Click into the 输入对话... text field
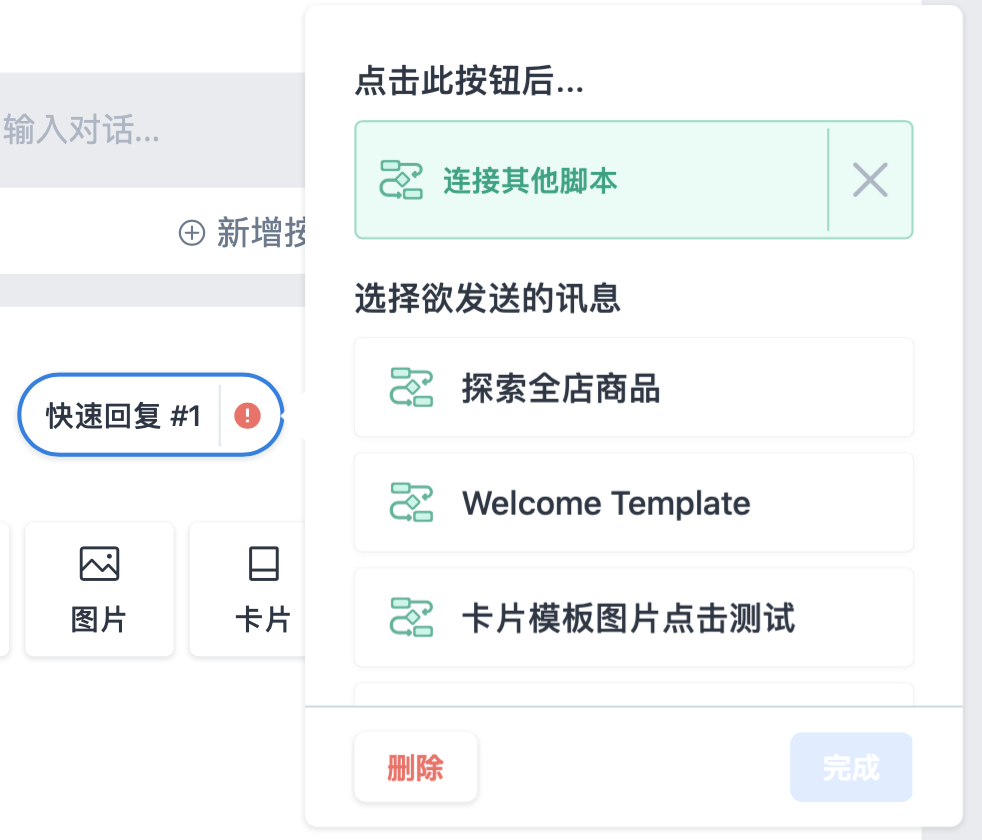 click(x=152, y=130)
